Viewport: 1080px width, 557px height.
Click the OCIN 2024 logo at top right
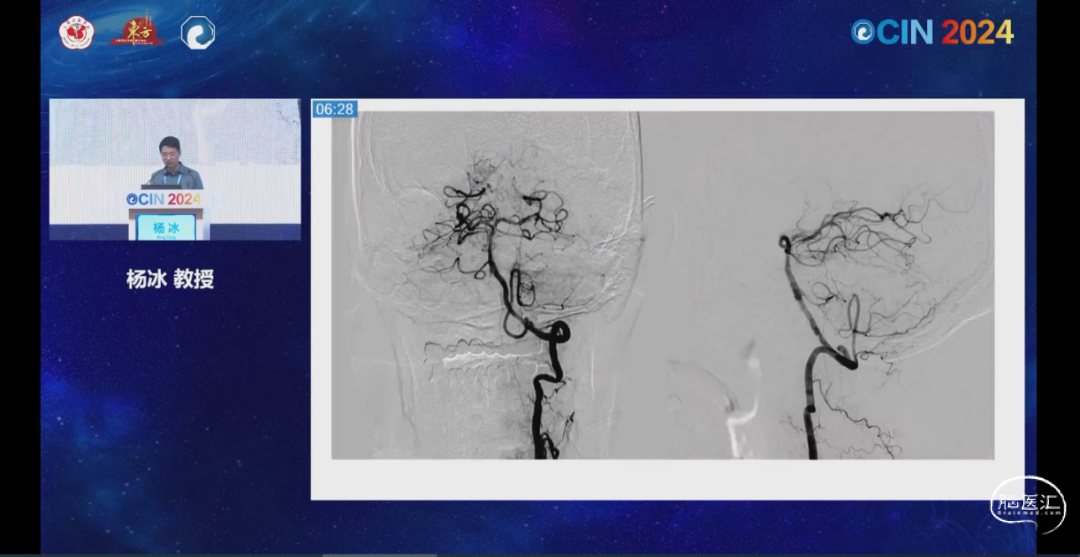point(932,32)
